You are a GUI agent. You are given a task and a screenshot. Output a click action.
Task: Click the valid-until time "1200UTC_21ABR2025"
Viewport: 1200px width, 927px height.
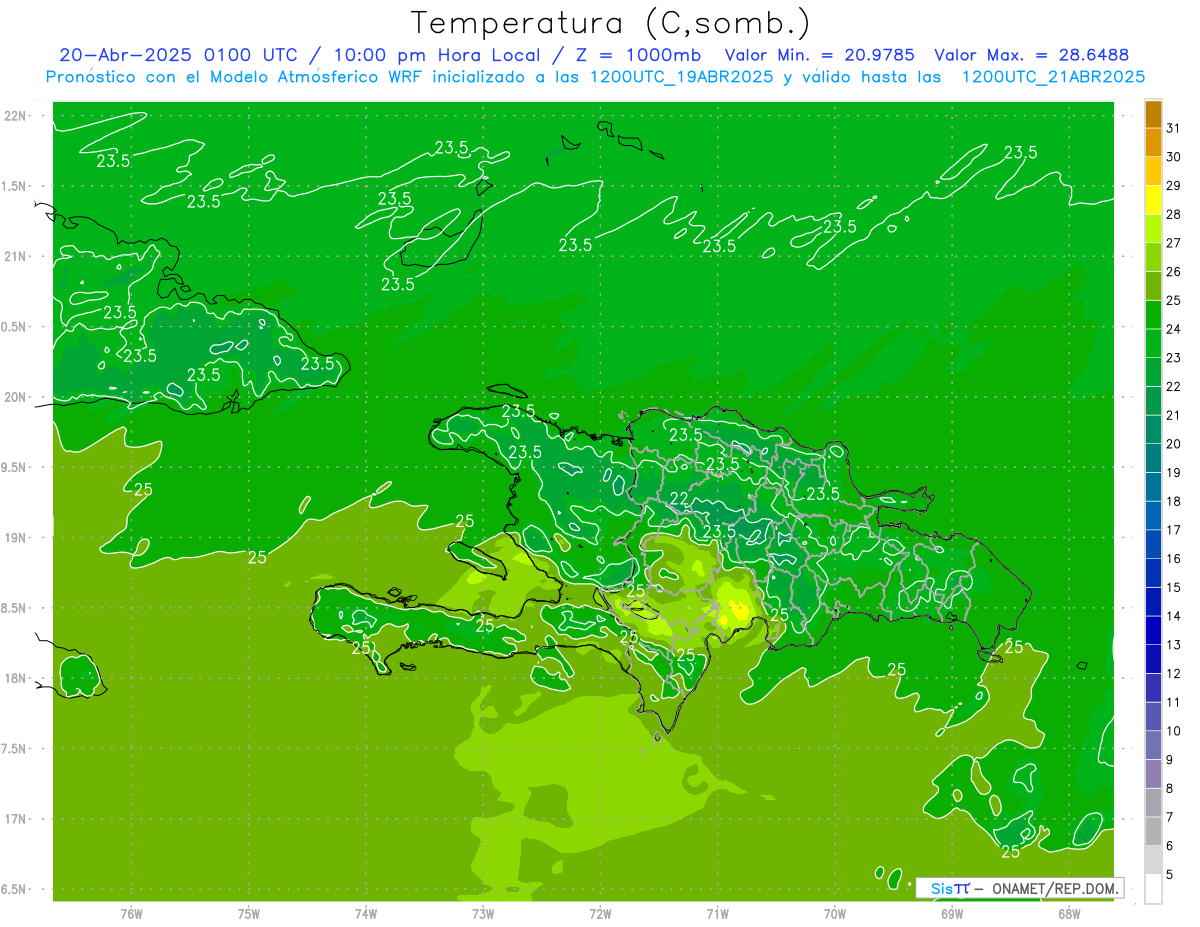tap(1053, 76)
